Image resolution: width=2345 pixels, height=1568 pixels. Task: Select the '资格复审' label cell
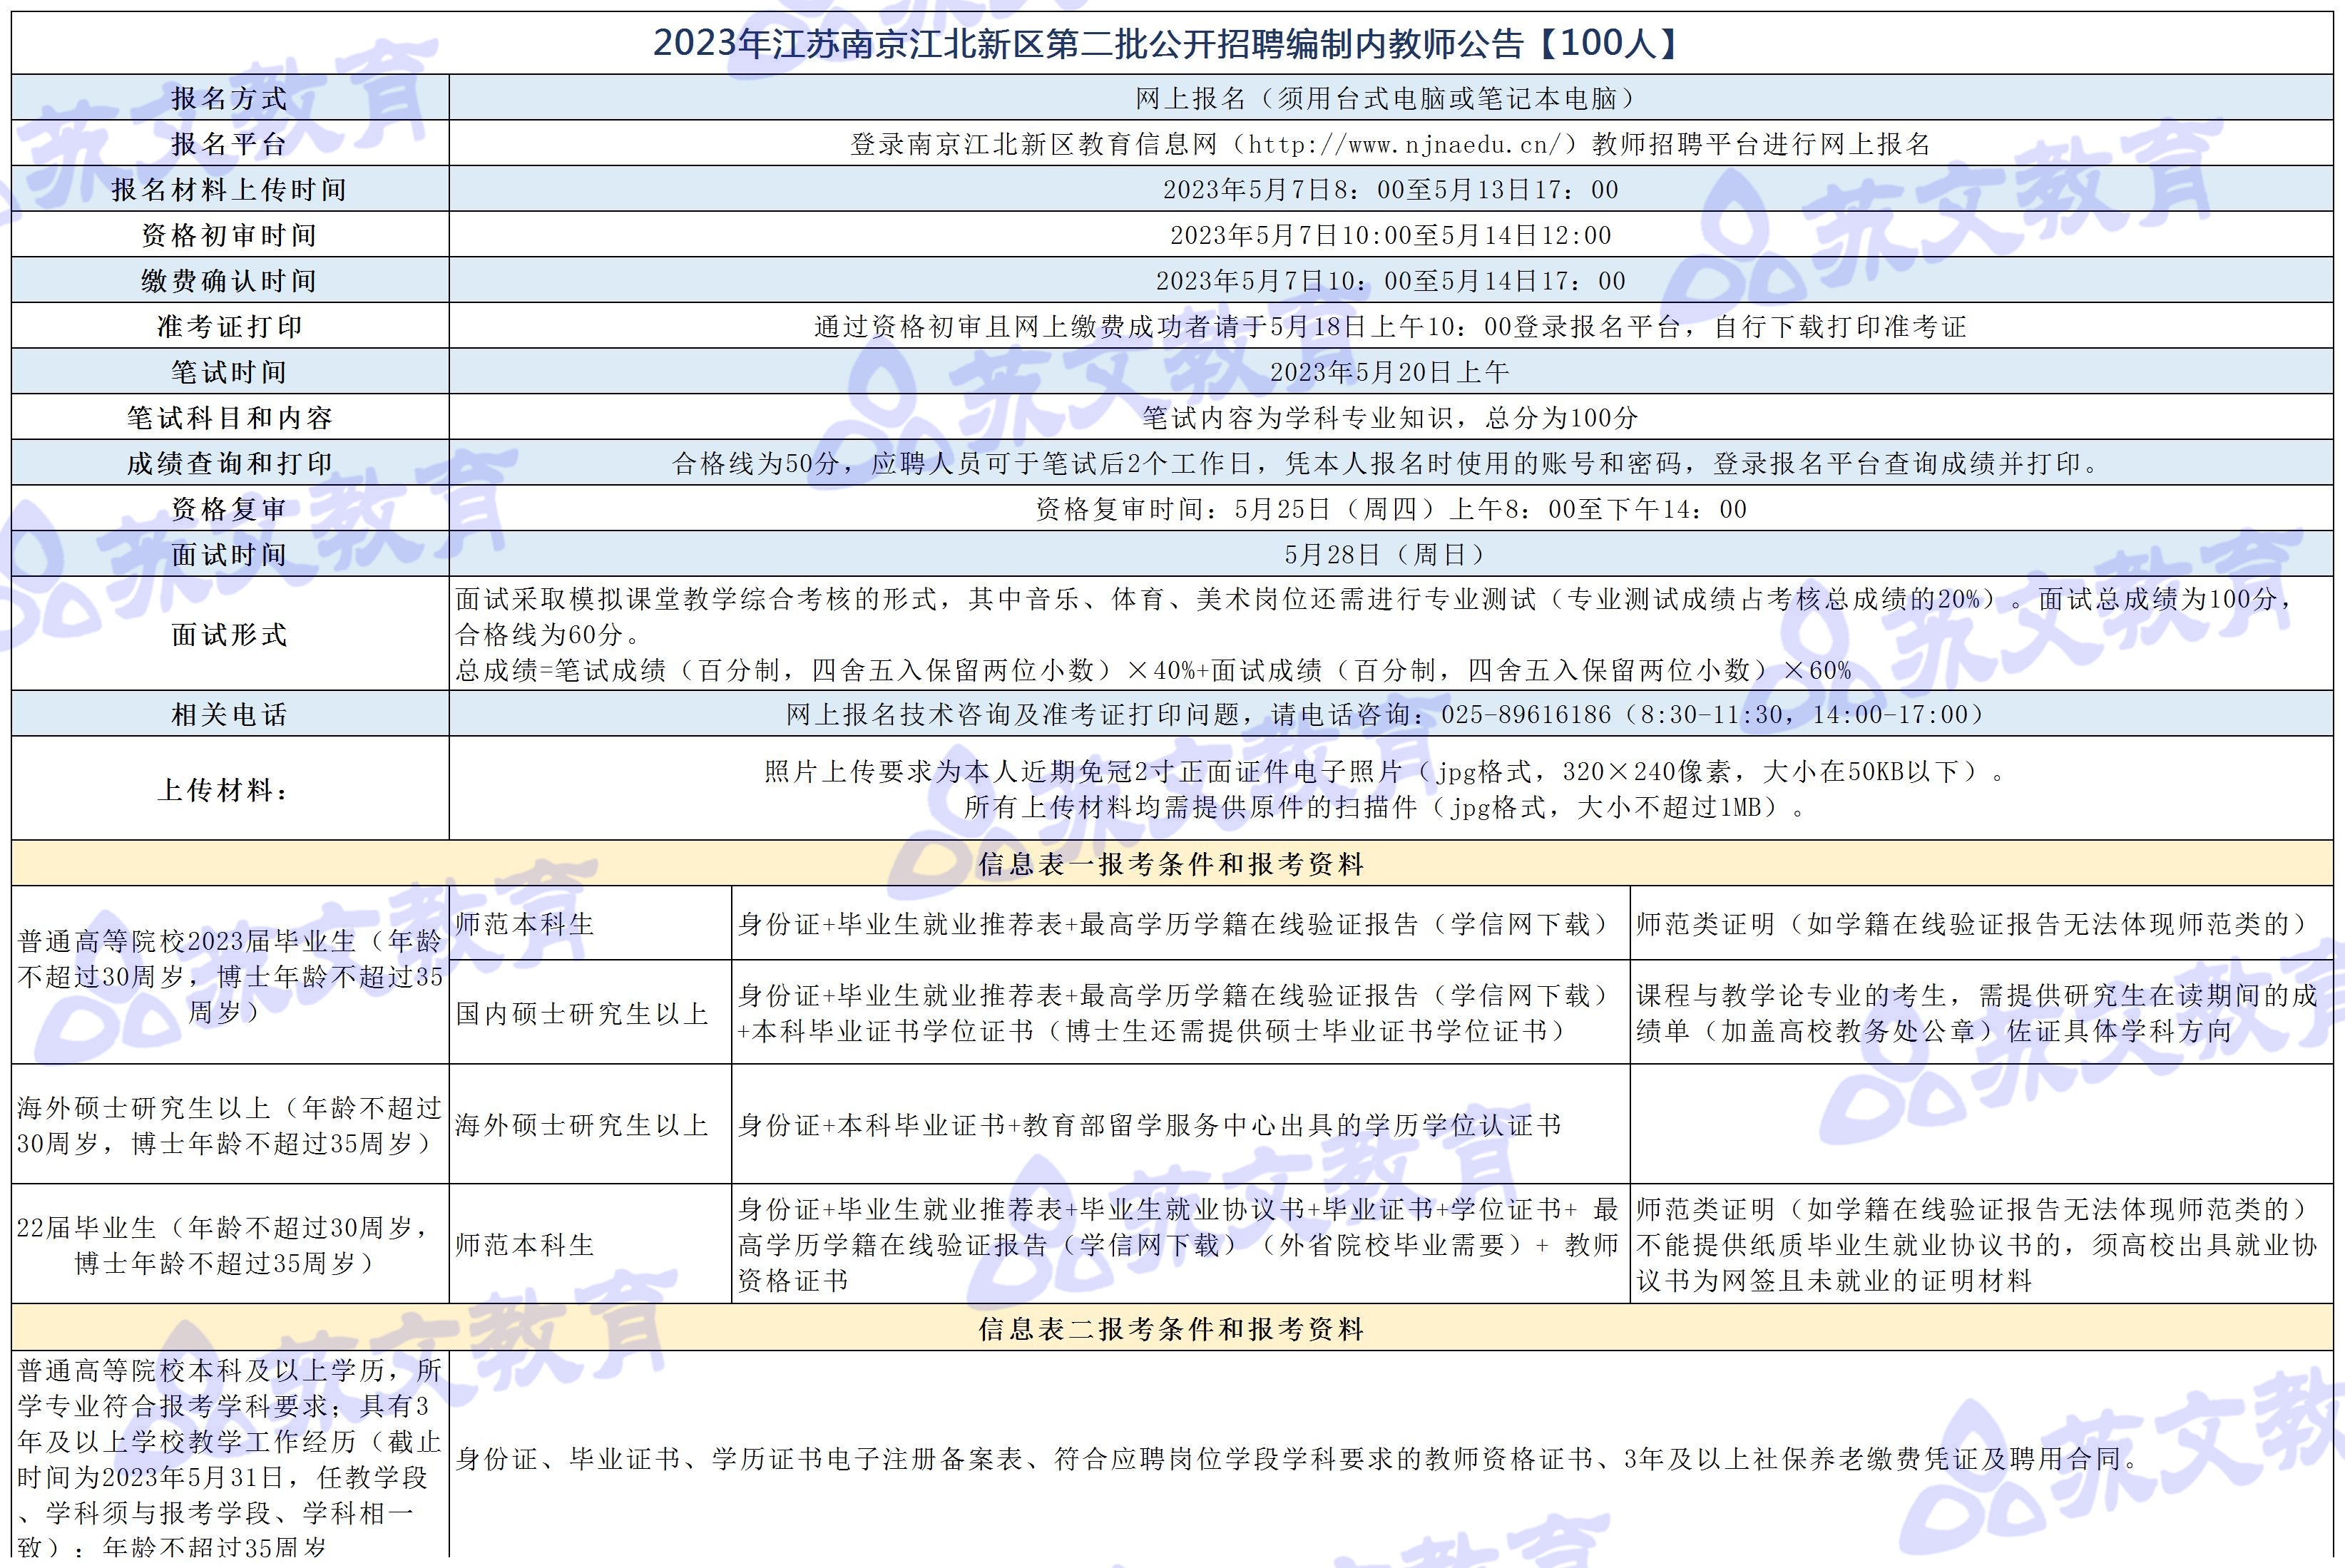(230, 508)
